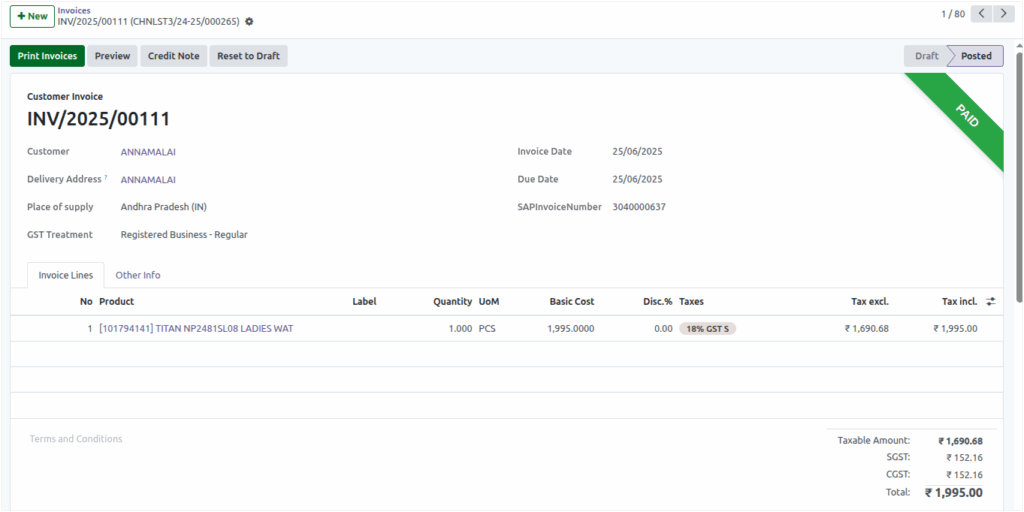Open invoice Preview
Image resolution: width=1024 pixels, height=512 pixels.
[112, 56]
